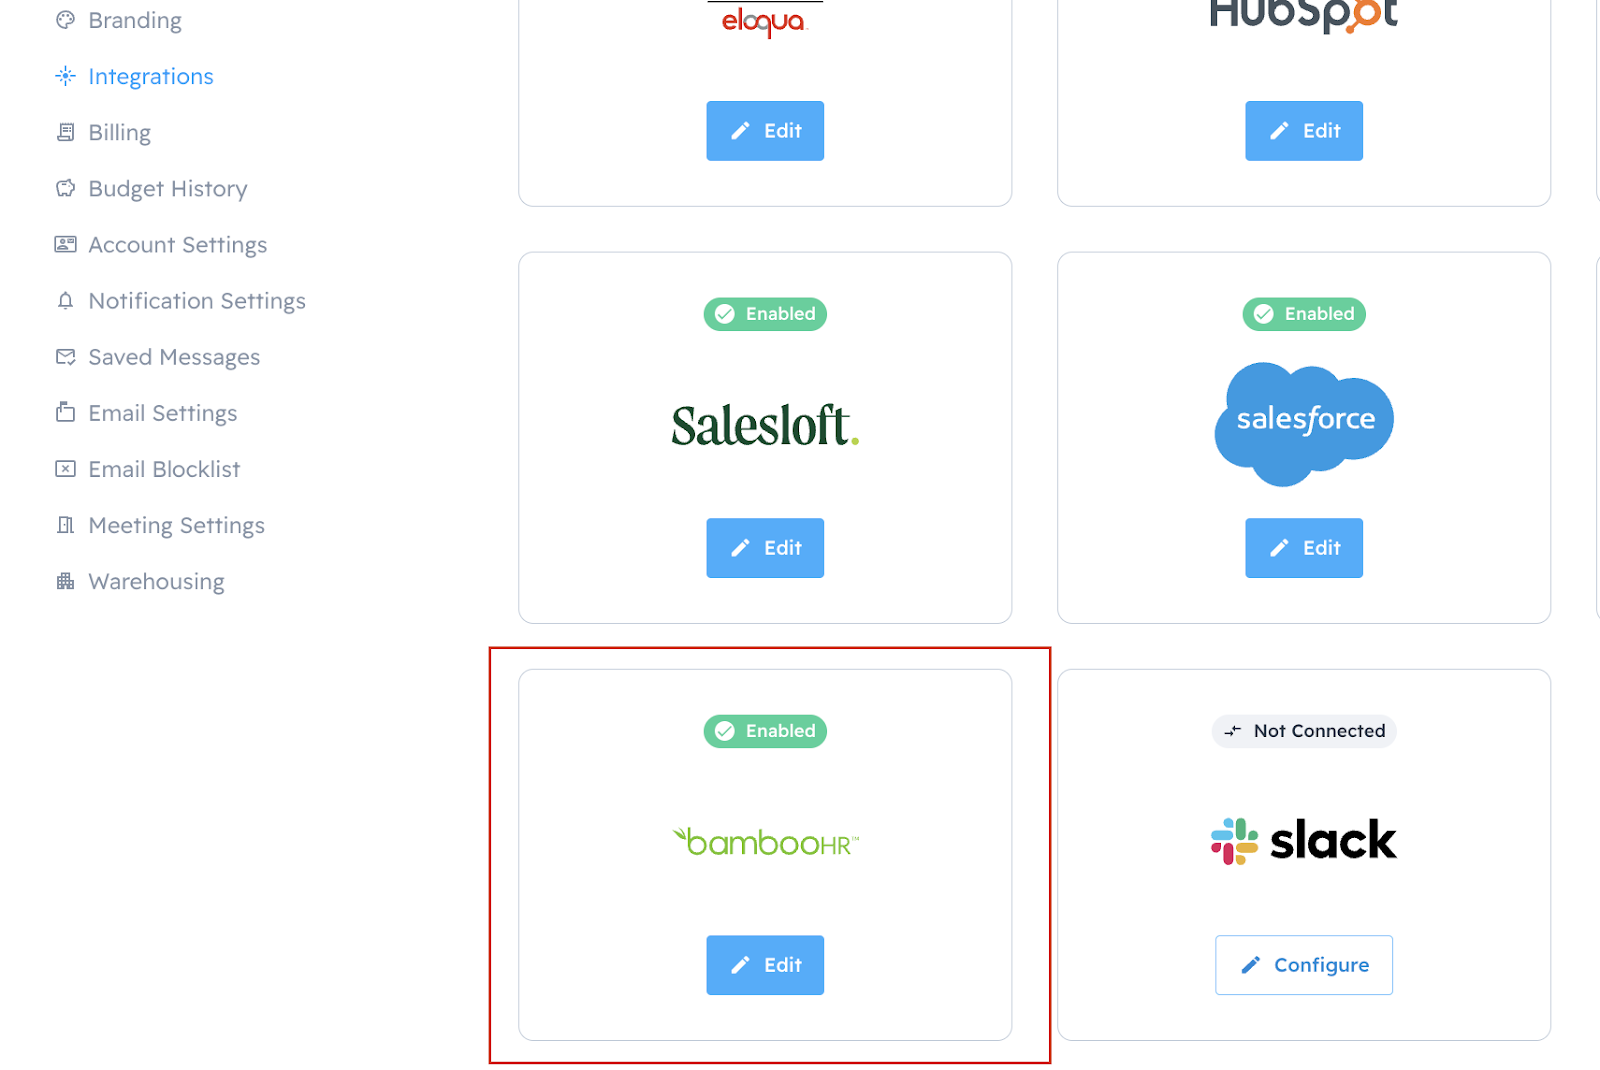Click the Notification Settings bell icon
Viewport: 1600px width, 1070px height.
coord(65,301)
